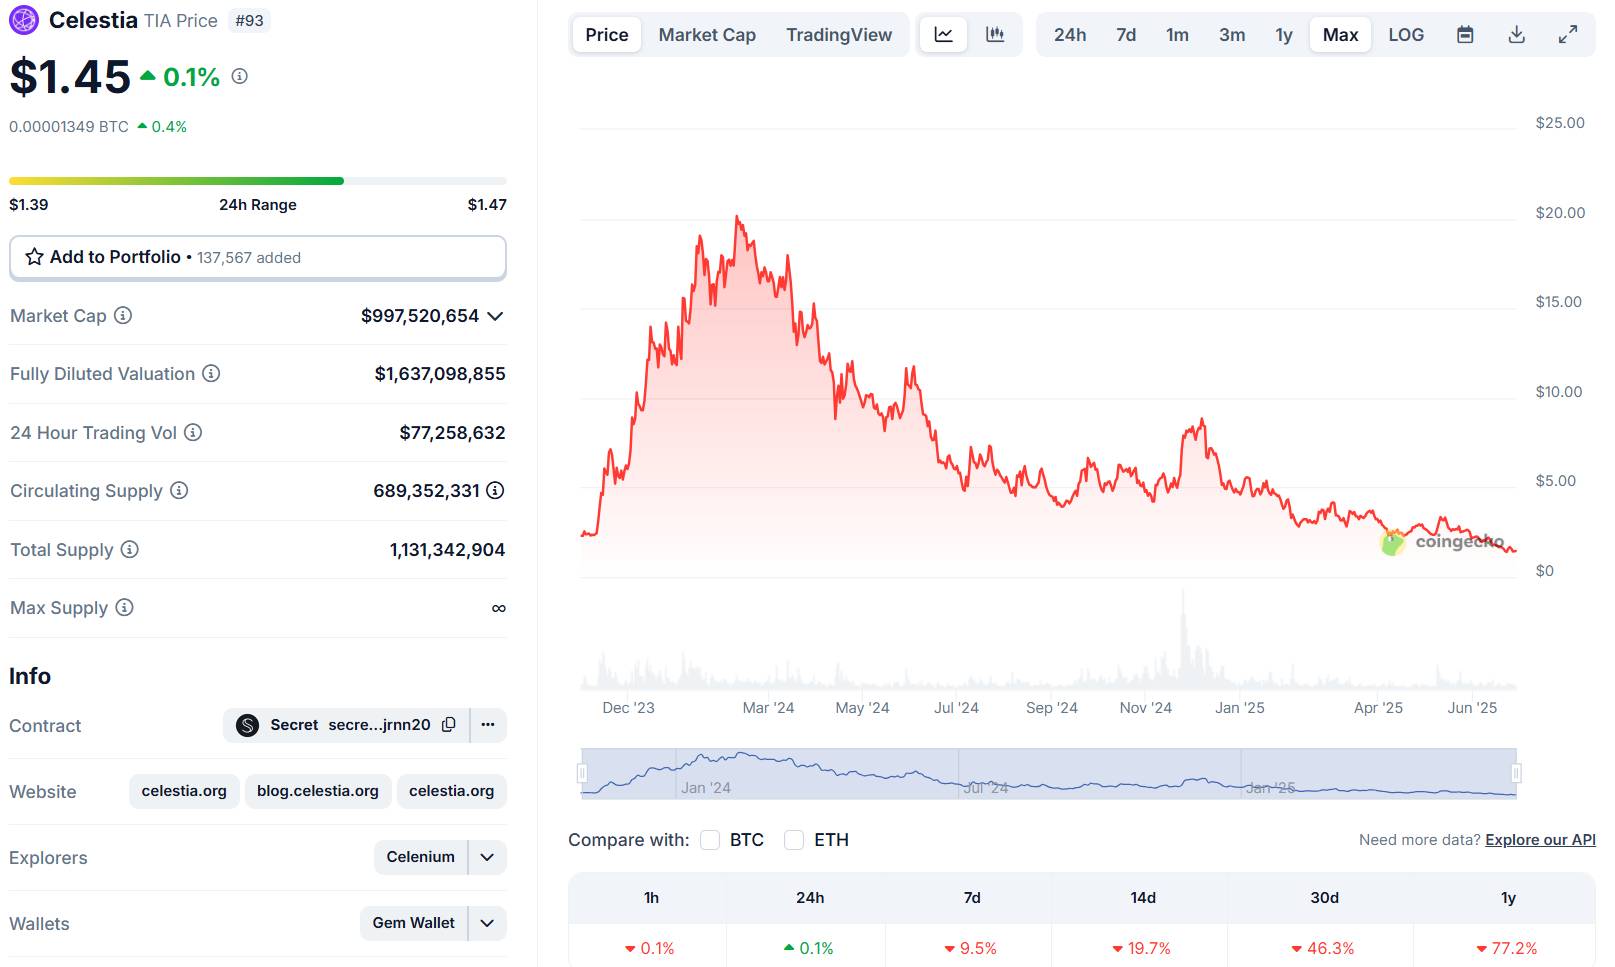Open Explorers dropdown arrow
The height and width of the screenshot is (967, 1615).
coord(487,857)
